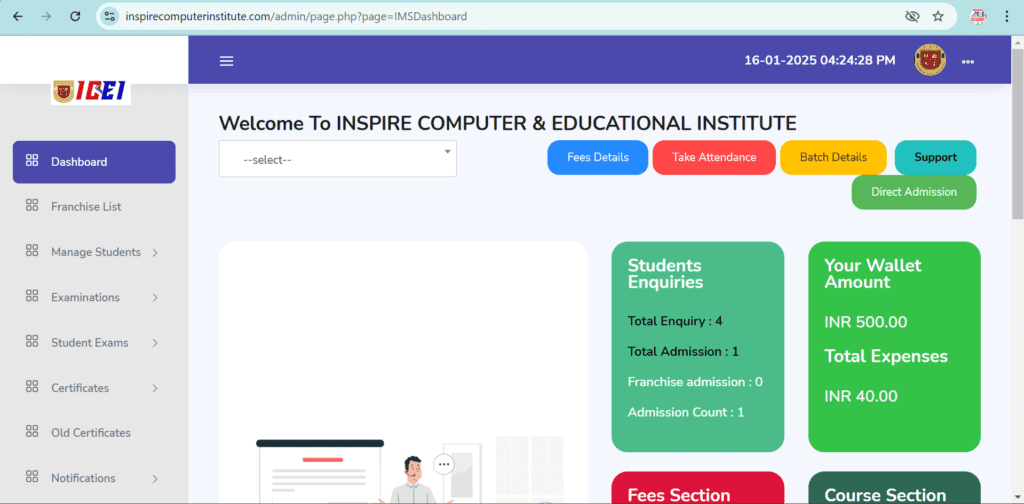This screenshot has height=504, width=1024.
Task: Click the Take Attendance button
Action: point(714,157)
